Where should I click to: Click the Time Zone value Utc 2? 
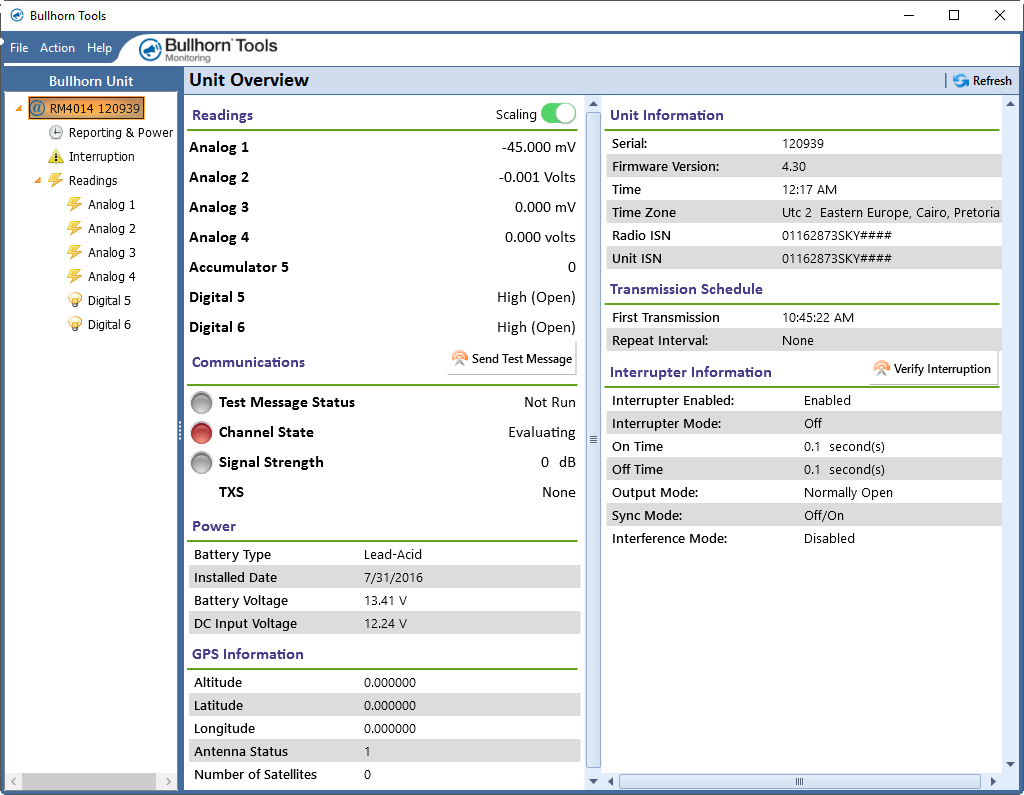890,212
